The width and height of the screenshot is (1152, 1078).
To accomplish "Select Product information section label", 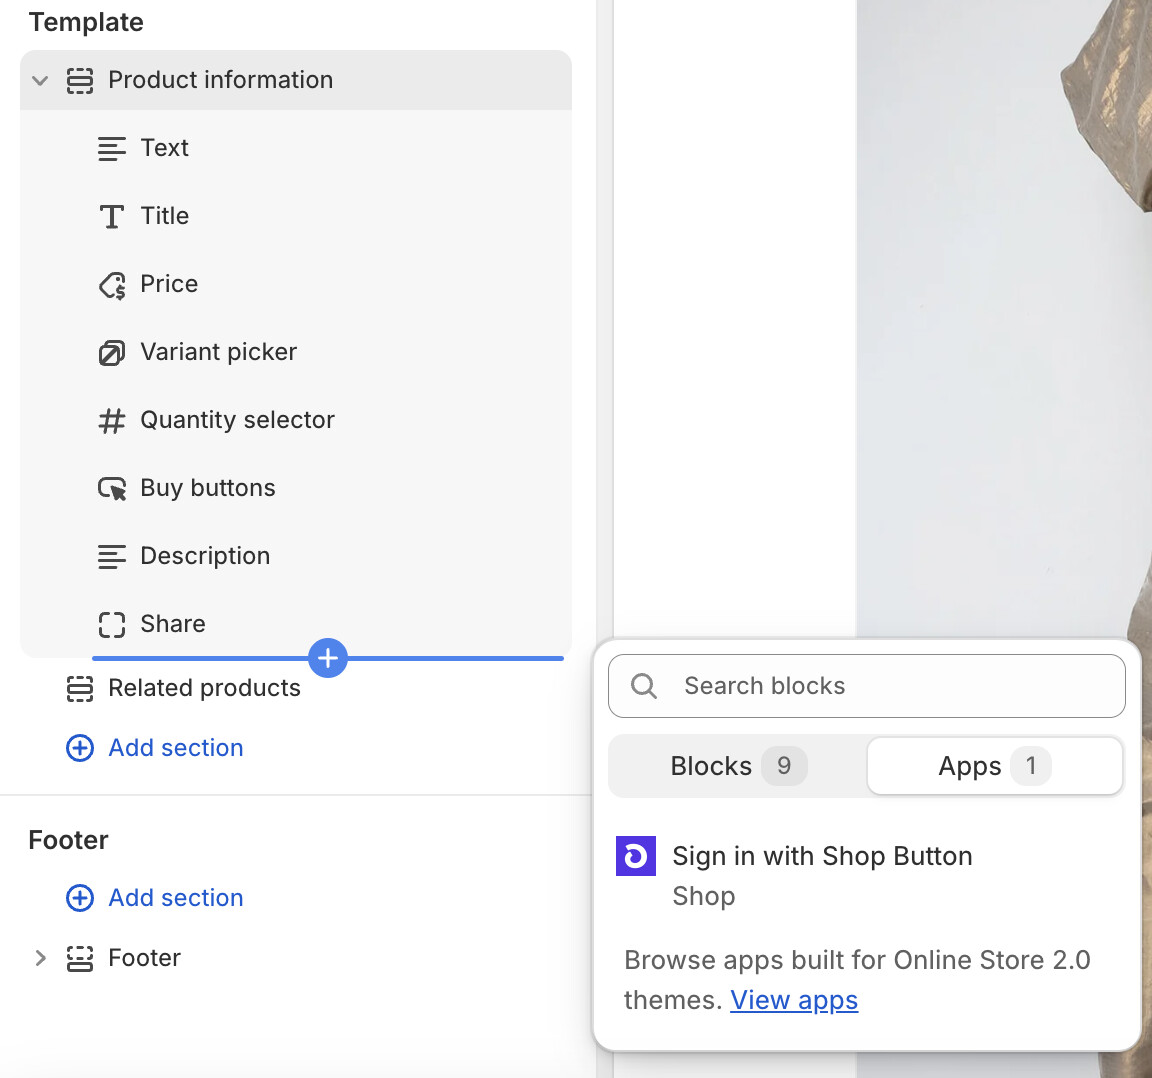I will tap(220, 80).
